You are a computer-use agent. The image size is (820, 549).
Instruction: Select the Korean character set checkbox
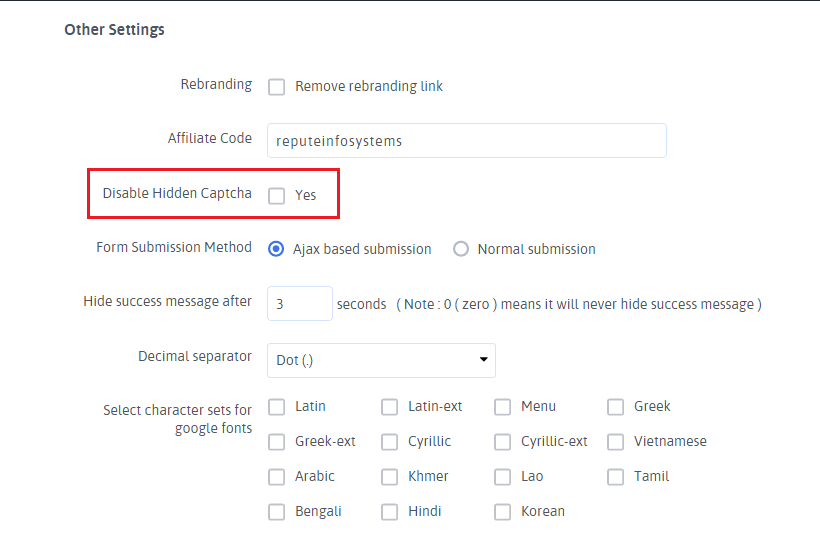pos(503,512)
